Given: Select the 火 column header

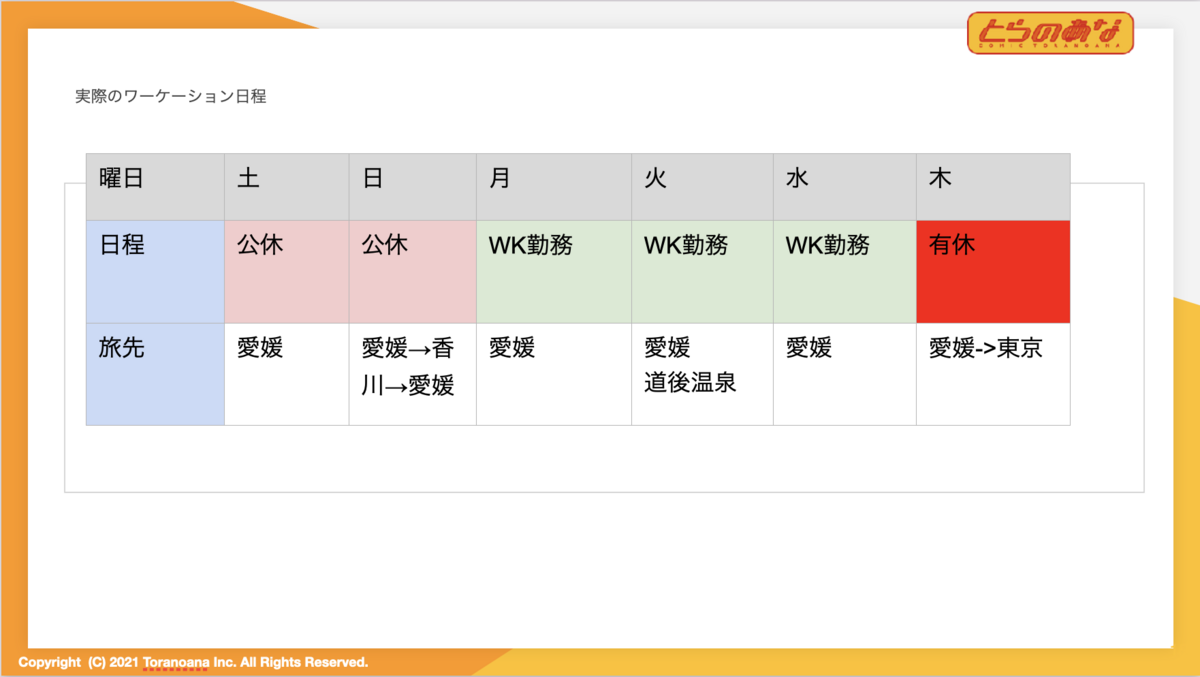Looking at the screenshot, I should [702, 187].
